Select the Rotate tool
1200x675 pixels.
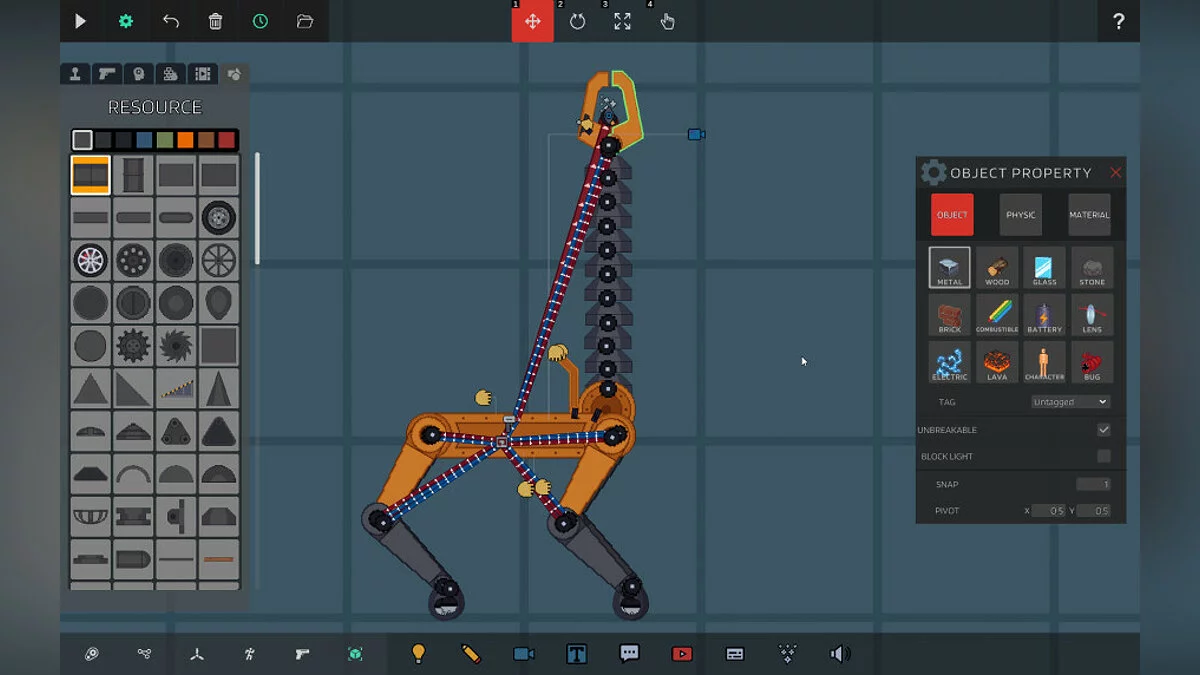coord(576,21)
